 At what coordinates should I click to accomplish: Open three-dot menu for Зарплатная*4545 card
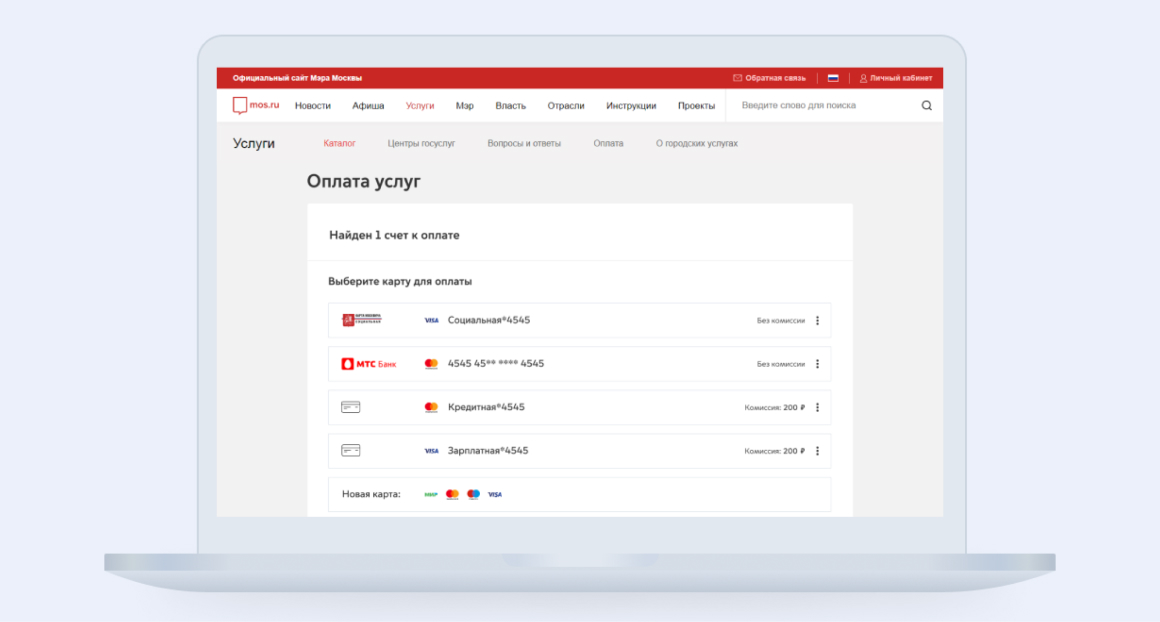pyautogui.click(x=817, y=451)
